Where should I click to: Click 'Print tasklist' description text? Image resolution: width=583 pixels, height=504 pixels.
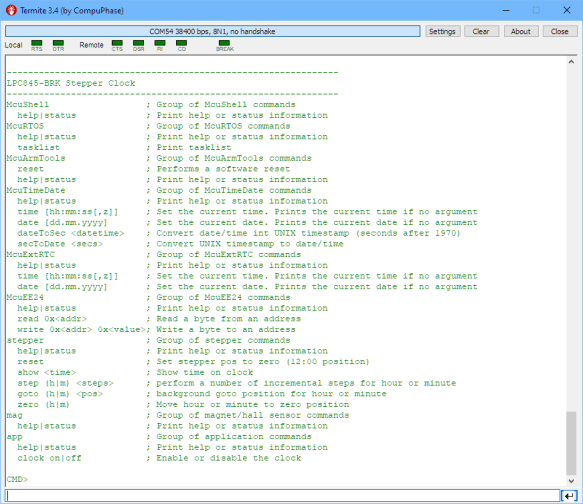(194, 148)
